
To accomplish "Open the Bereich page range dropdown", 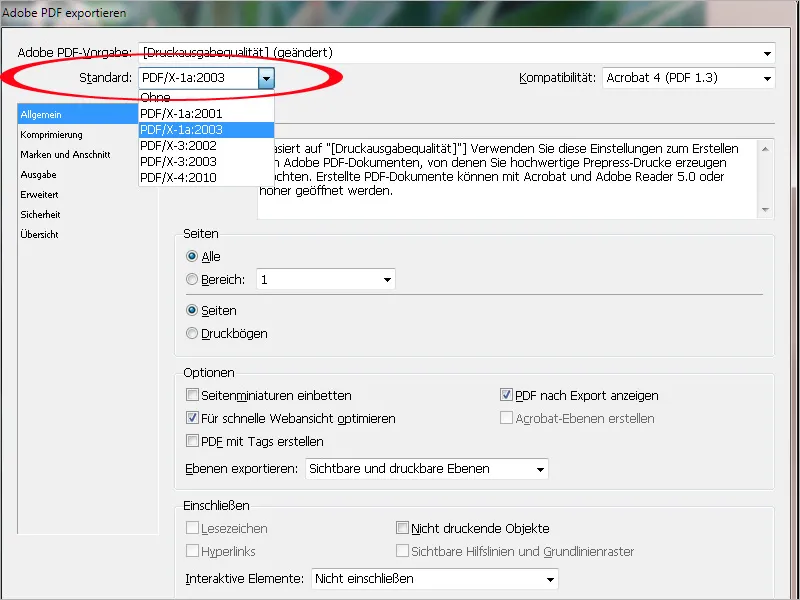I will [326, 280].
